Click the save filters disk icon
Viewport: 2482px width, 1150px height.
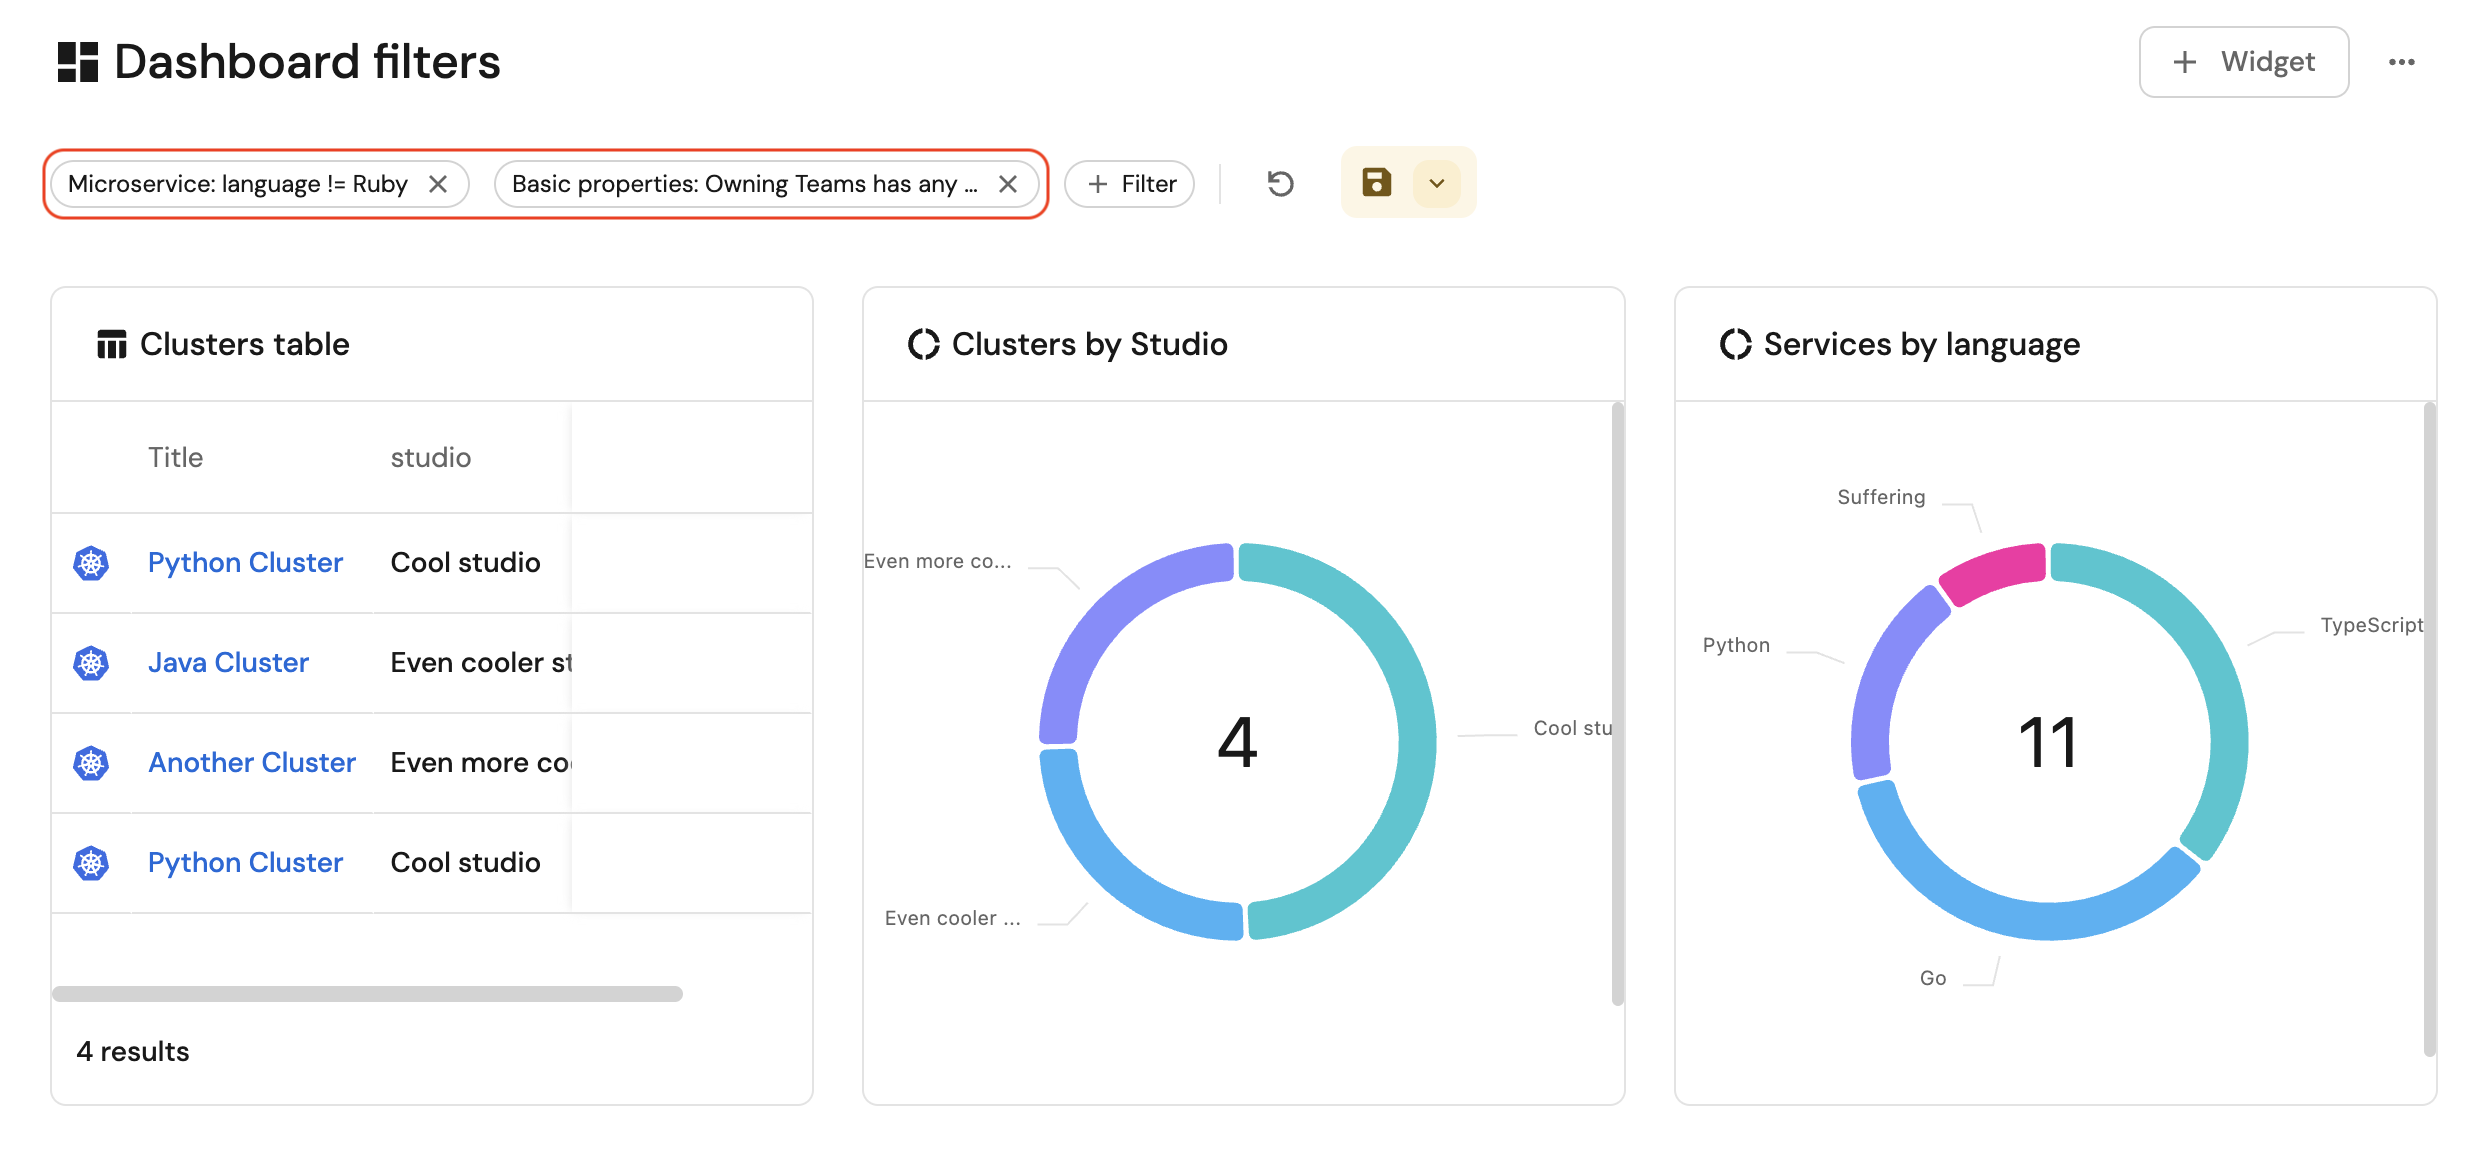(1376, 182)
